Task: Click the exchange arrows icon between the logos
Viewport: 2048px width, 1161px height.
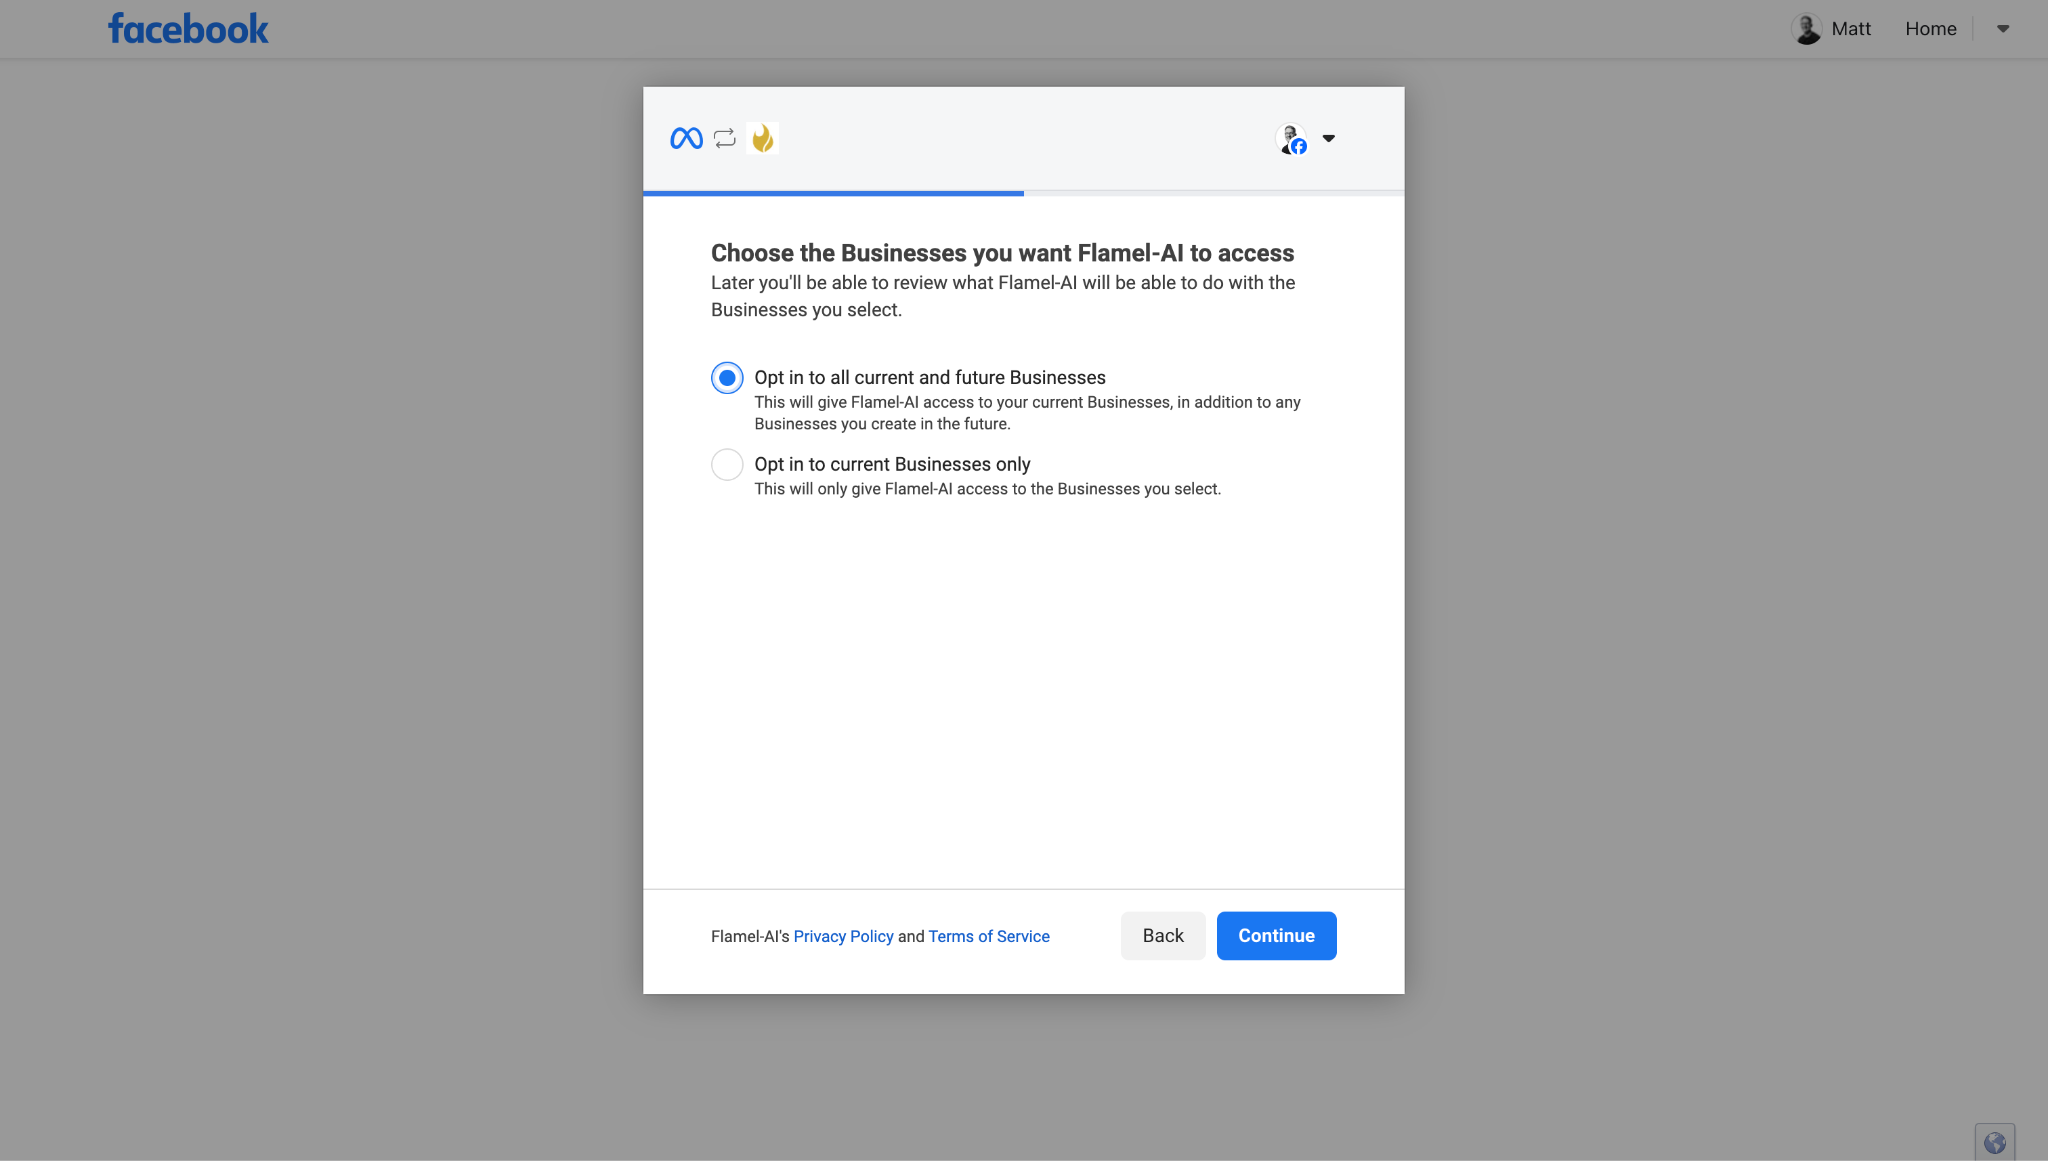Action: pos(725,138)
